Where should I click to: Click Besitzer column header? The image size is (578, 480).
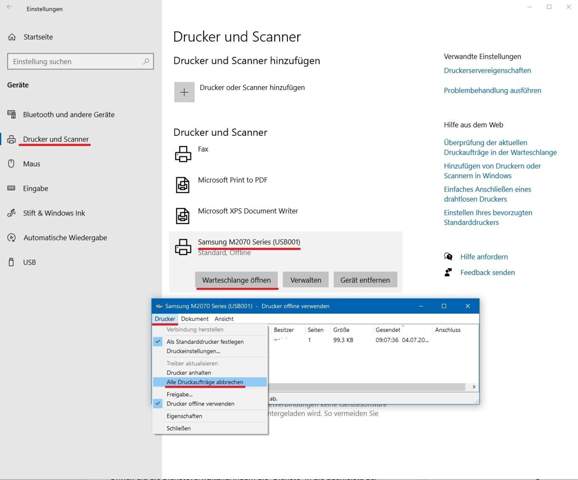tap(283, 330)
